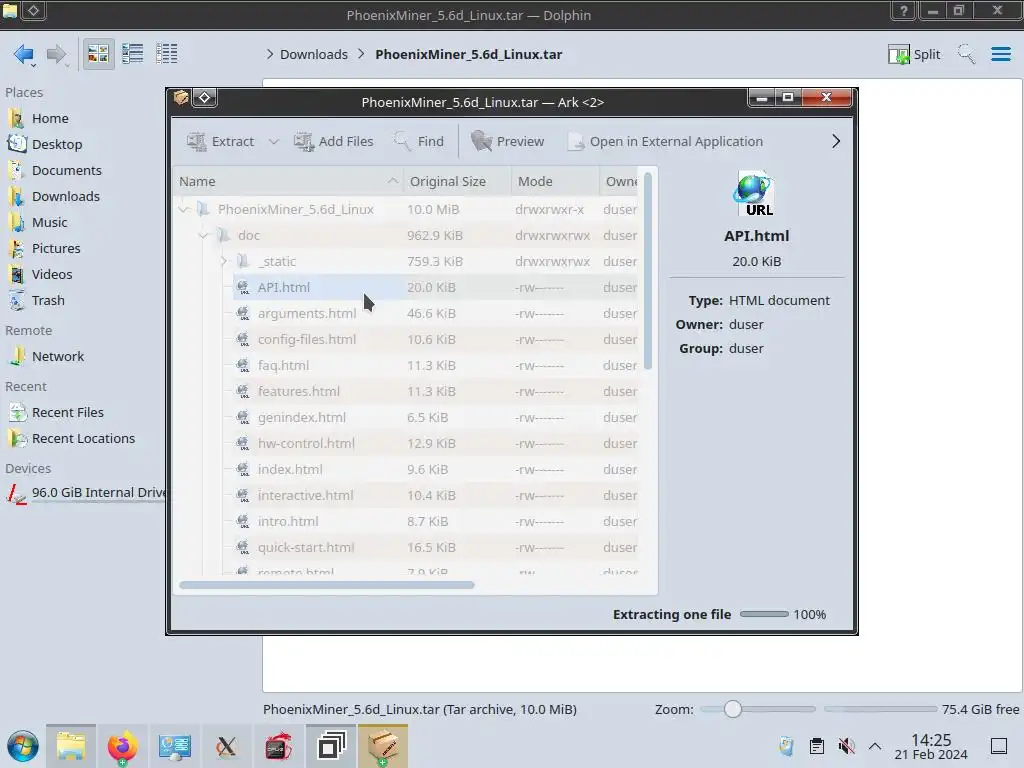Select index.html in archive list
Image resolution: width=1024 pixels, height=768 pixels.
(x=290, y=470)
